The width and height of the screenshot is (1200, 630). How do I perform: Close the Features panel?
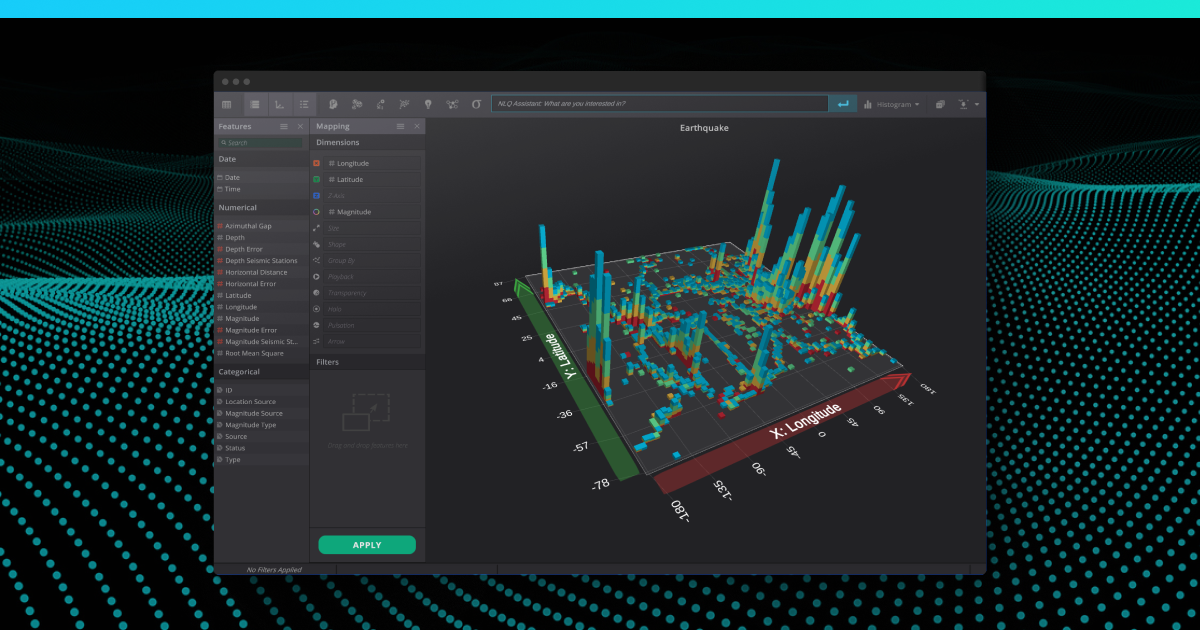300,127
